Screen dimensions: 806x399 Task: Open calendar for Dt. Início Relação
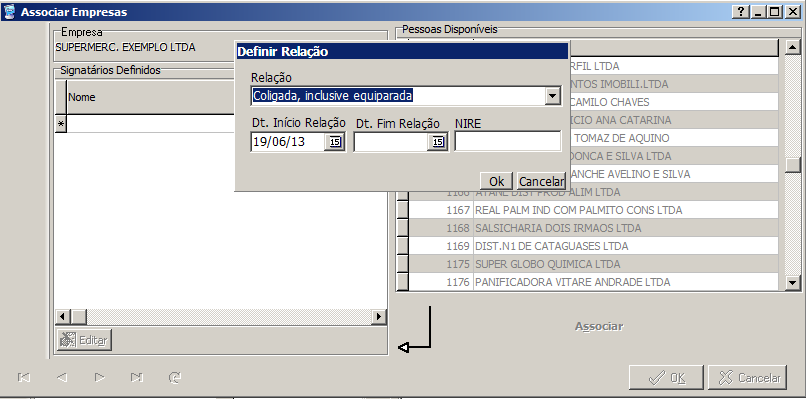[335, 142]
